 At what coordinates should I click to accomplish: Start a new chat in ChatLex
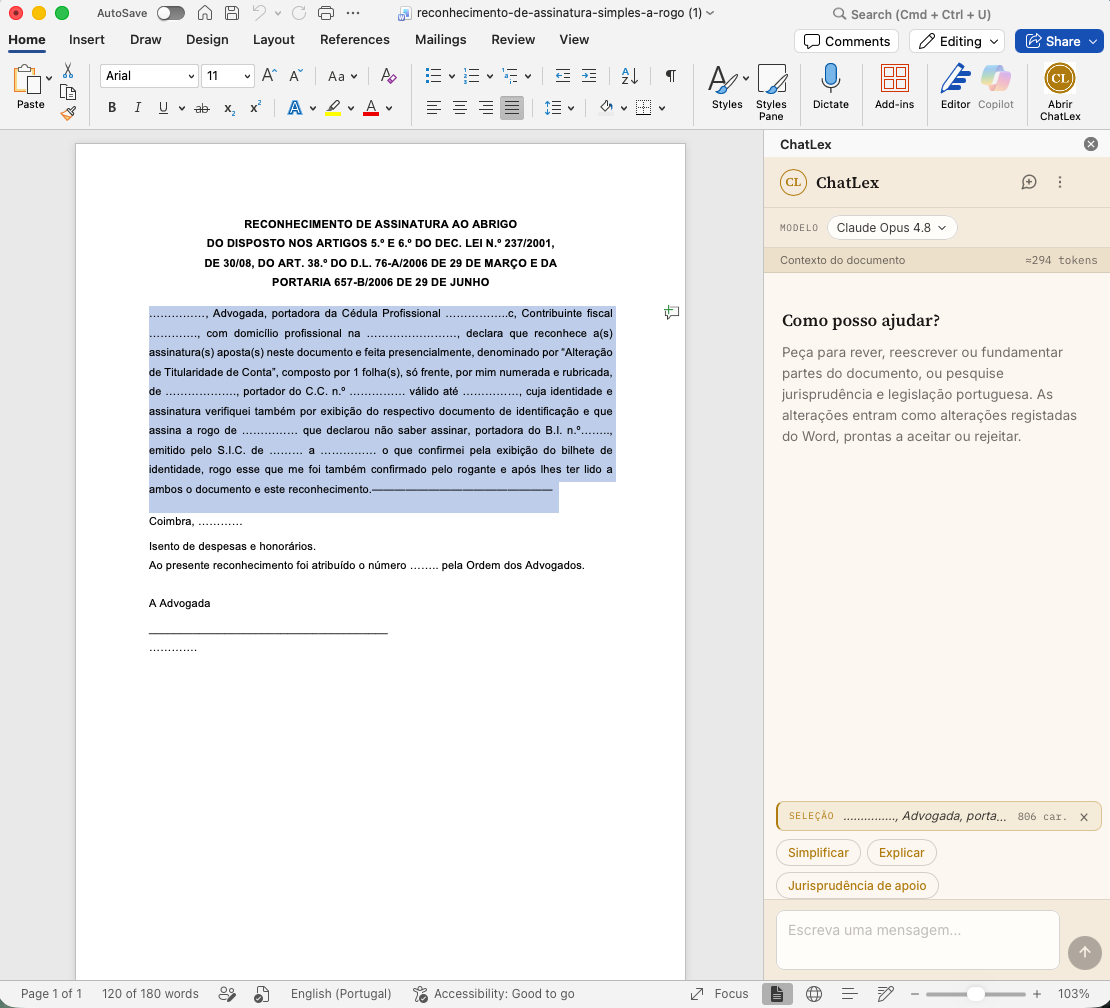point(1029,183)
